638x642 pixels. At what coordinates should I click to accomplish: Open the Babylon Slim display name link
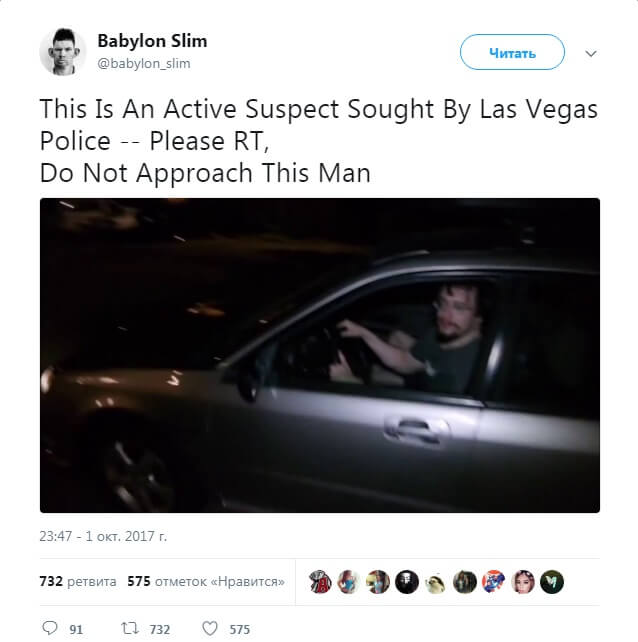pyautogui.click(x=152, y=41)
